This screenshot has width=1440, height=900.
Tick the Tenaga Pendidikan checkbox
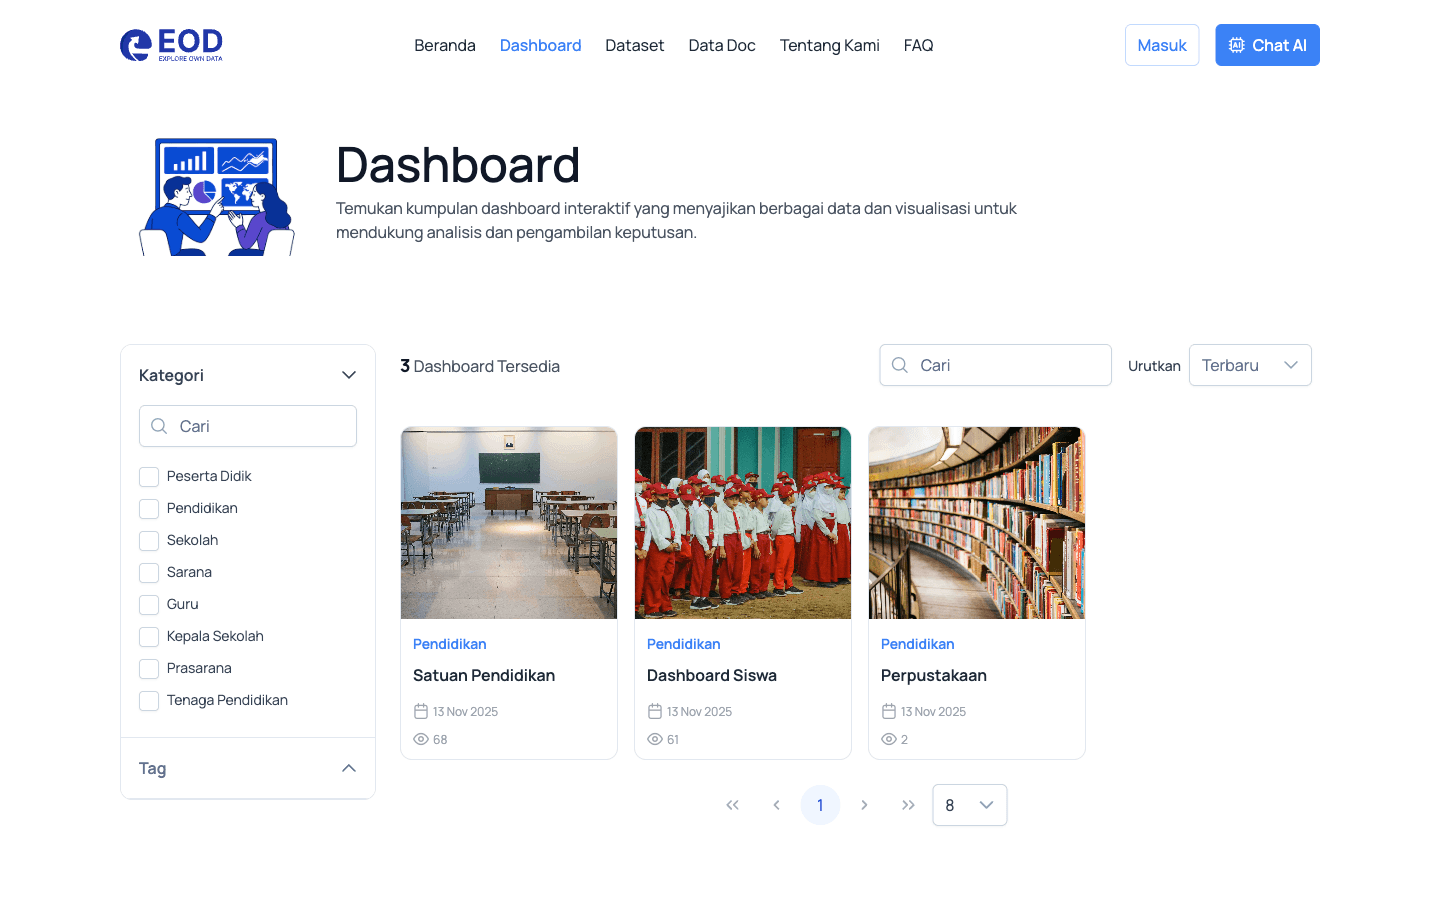click(x=149, y=701)
